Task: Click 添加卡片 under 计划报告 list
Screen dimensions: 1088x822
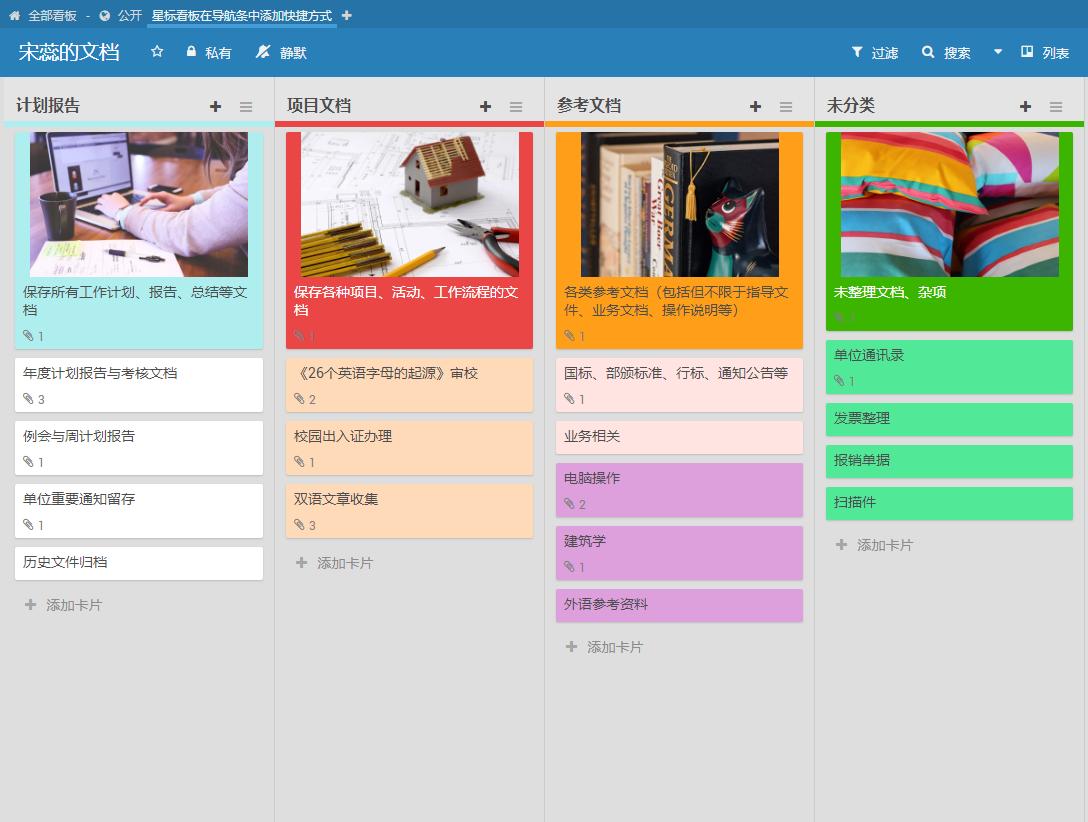Action: pos(64,605)
